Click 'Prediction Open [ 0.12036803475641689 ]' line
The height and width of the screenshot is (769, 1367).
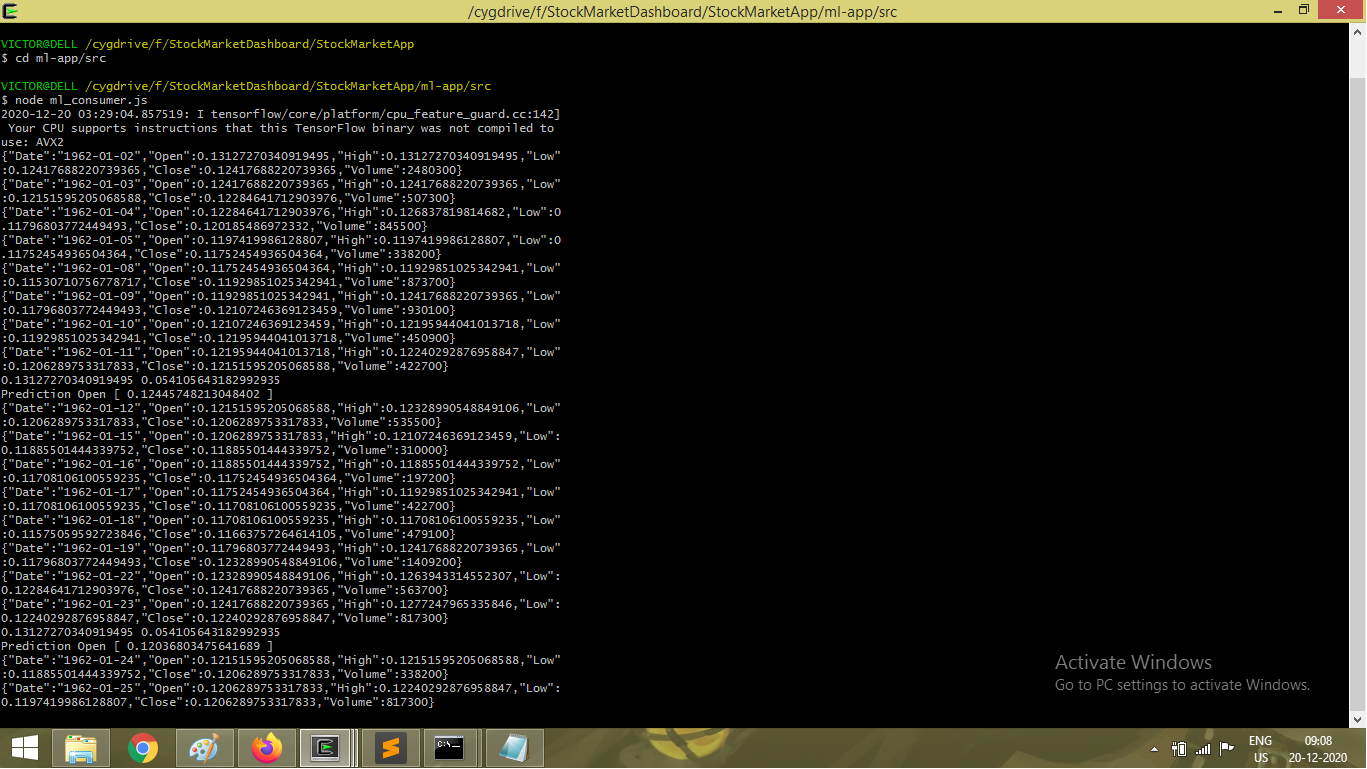[x=137, y=646]
